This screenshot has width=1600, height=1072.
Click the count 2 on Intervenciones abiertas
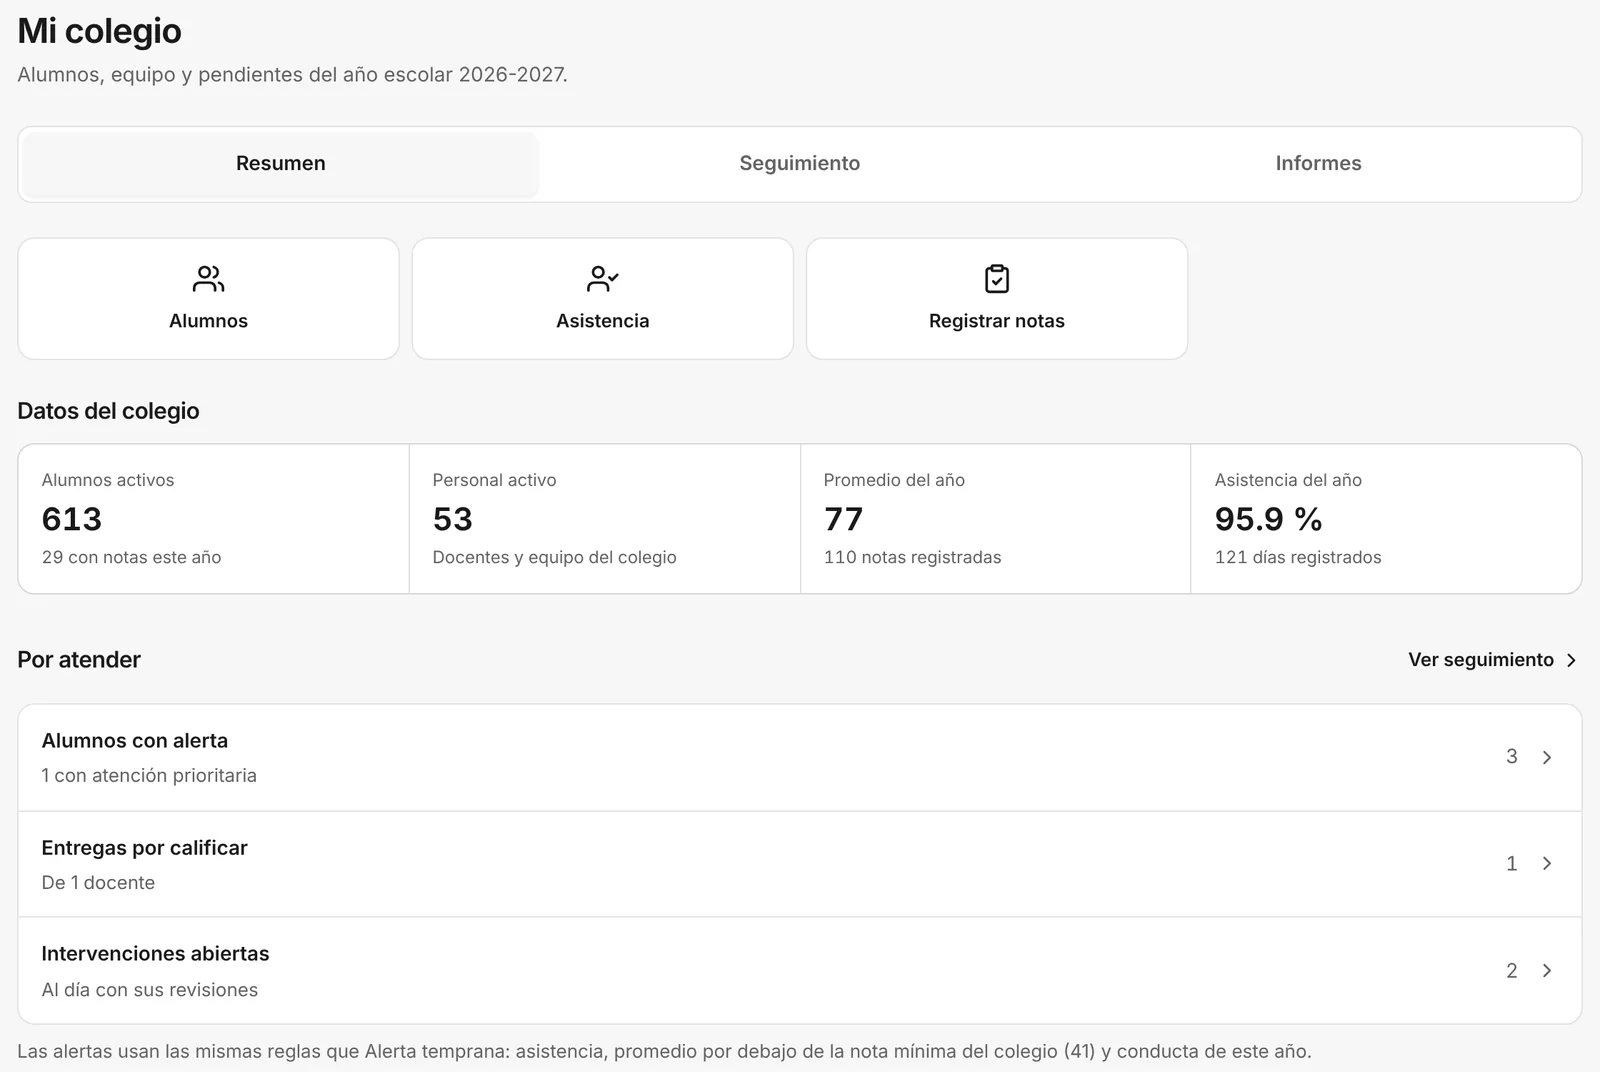pyautogui.click(x=1512, y=970)
